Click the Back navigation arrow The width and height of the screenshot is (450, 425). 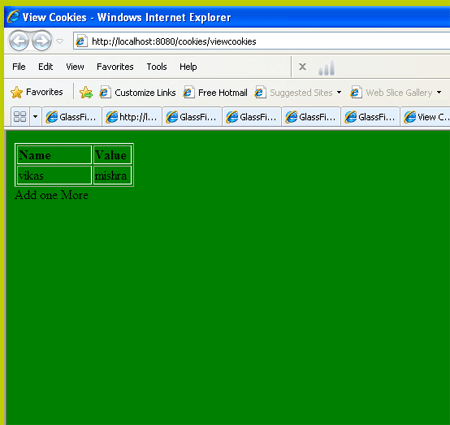(19, 41)
